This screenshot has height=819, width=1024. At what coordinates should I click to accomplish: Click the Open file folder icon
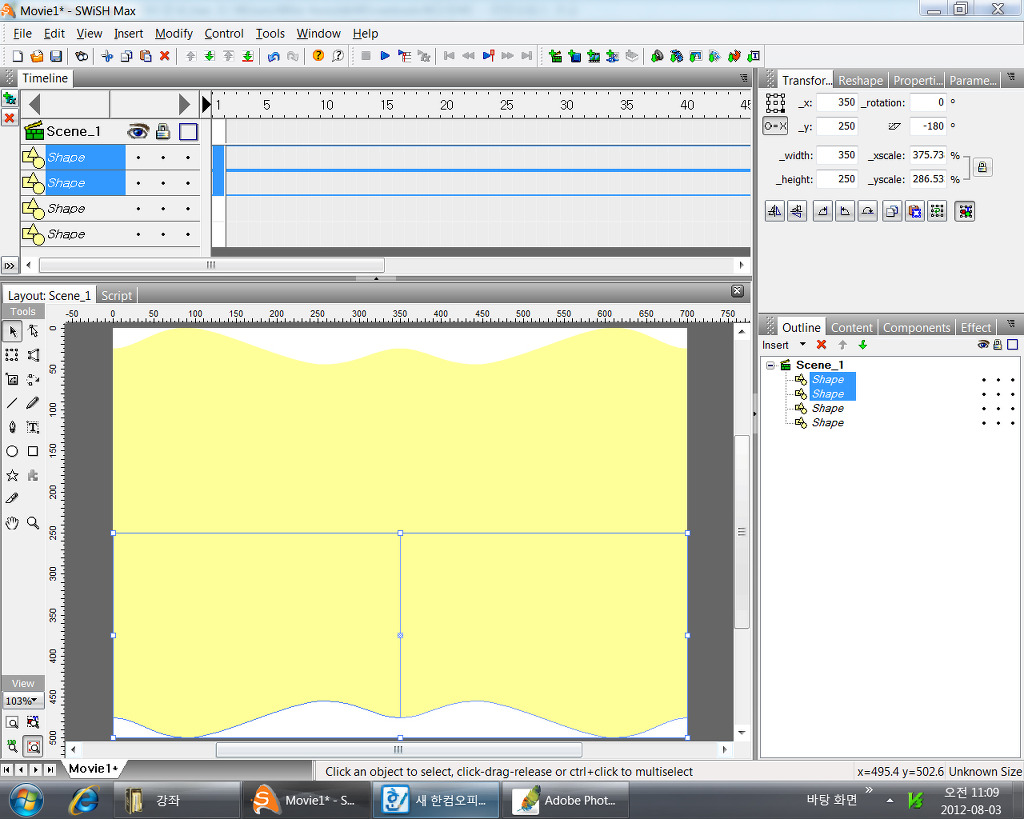click(37, 56)
